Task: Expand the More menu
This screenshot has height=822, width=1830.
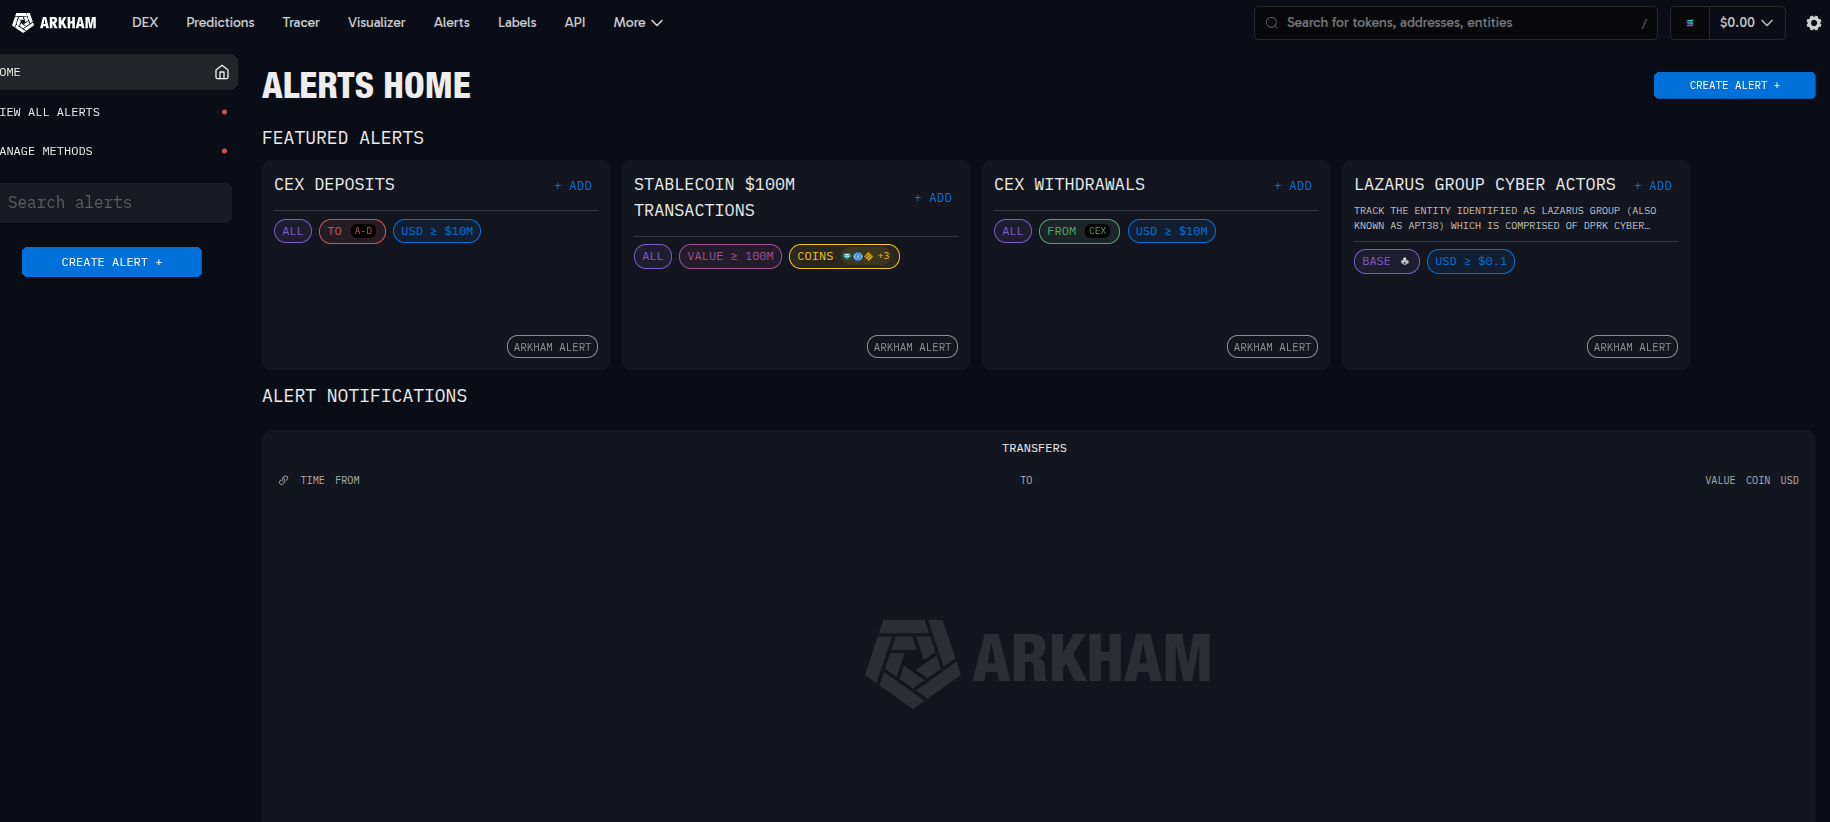Action: (x=638, y=22)
